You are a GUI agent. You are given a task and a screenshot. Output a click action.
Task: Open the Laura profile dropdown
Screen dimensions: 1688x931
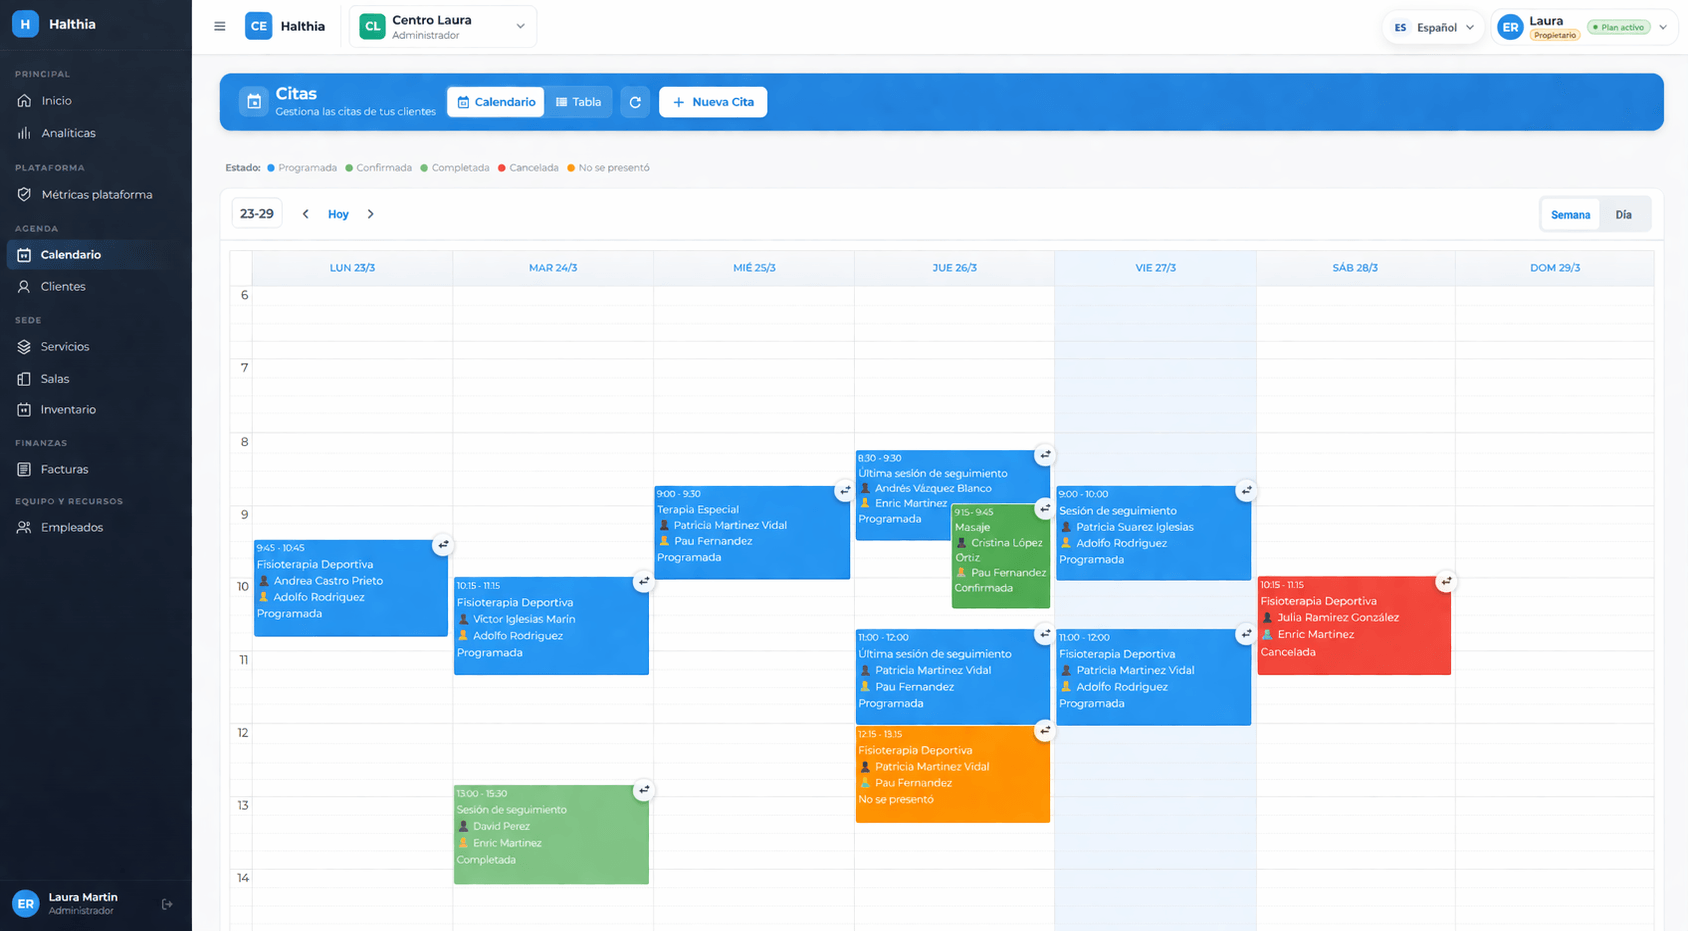1584,26
